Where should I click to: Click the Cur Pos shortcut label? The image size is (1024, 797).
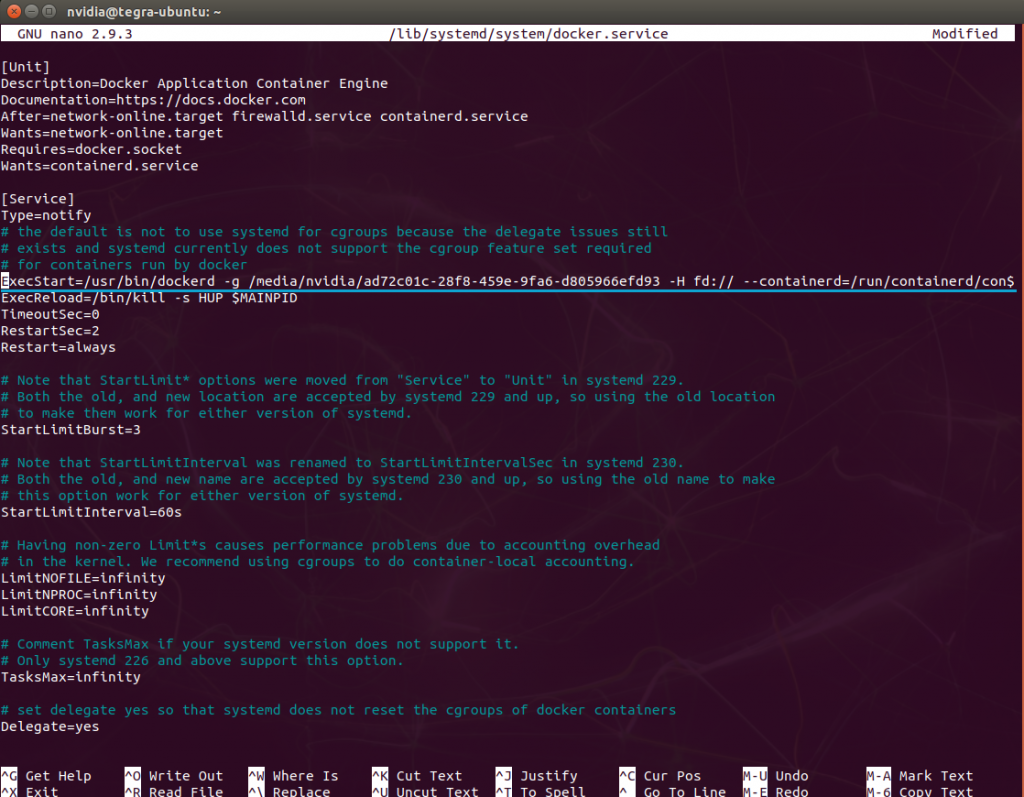(672, 776)
